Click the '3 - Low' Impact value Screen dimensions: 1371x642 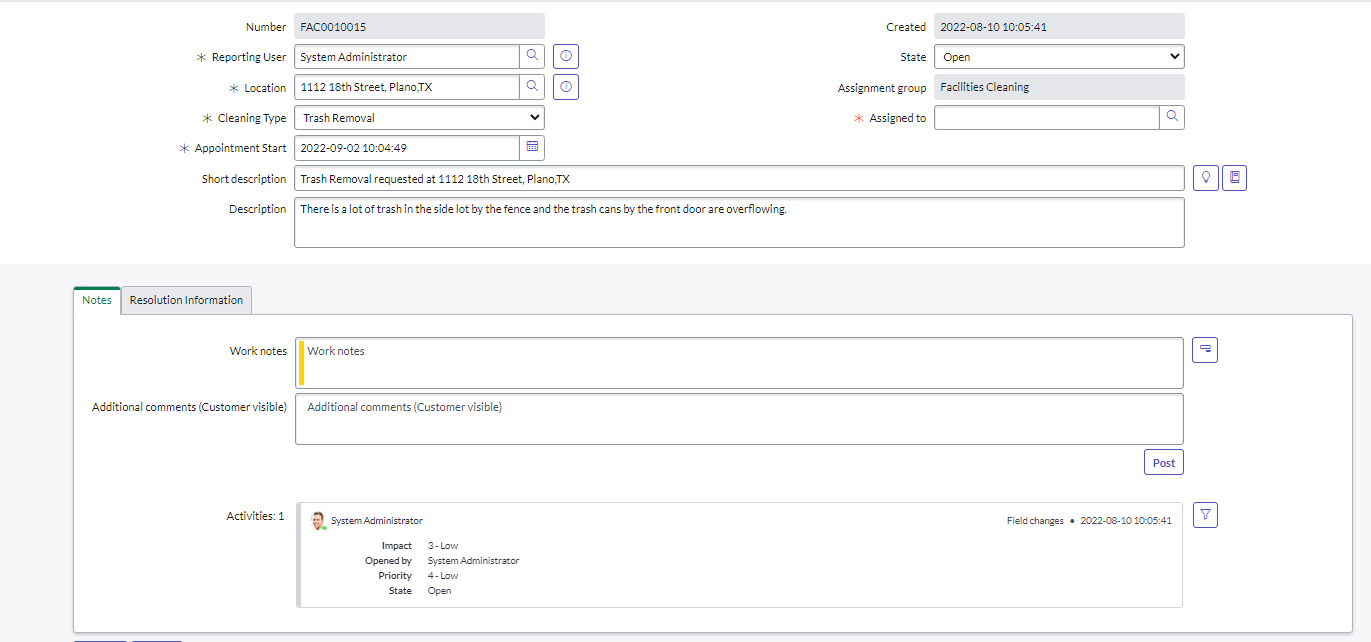(443, 546)
